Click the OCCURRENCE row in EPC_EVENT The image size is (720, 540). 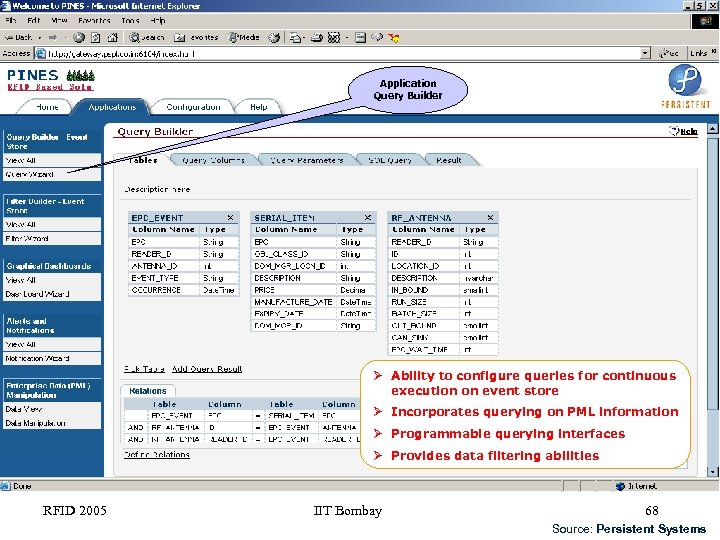coord(184,290)
